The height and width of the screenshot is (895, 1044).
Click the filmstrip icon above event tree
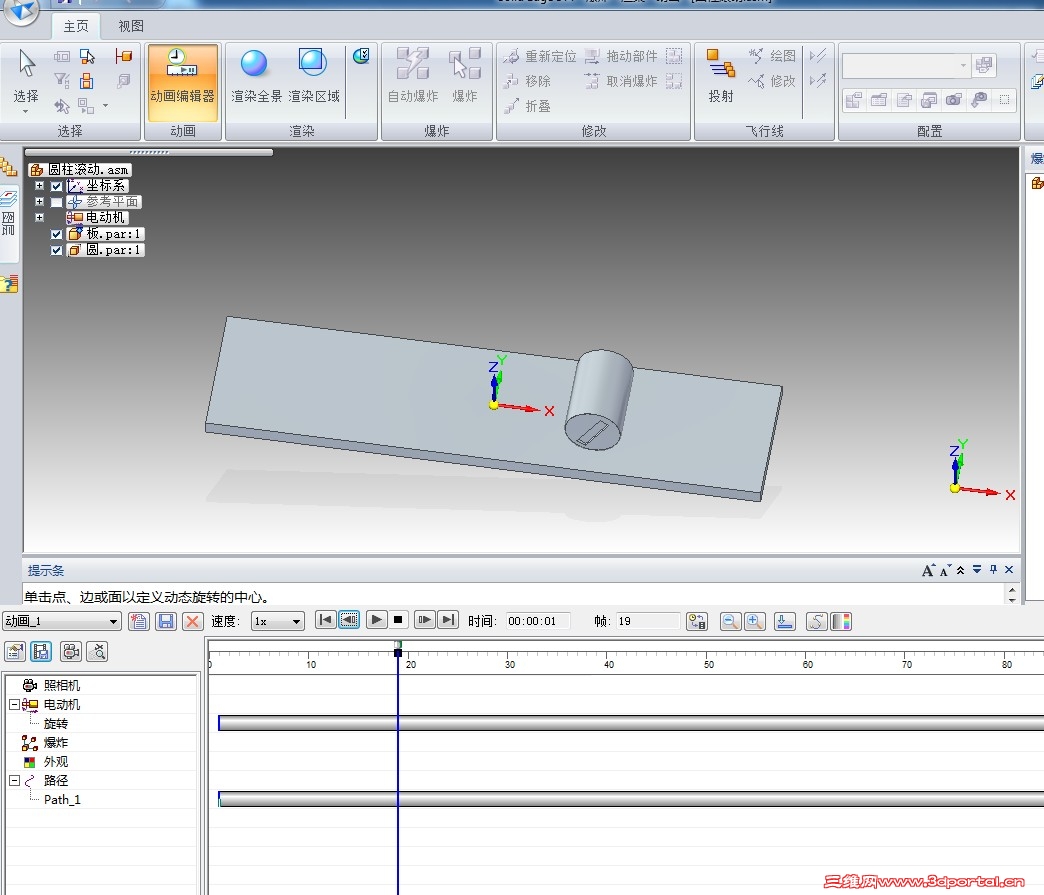coord(41,651)
